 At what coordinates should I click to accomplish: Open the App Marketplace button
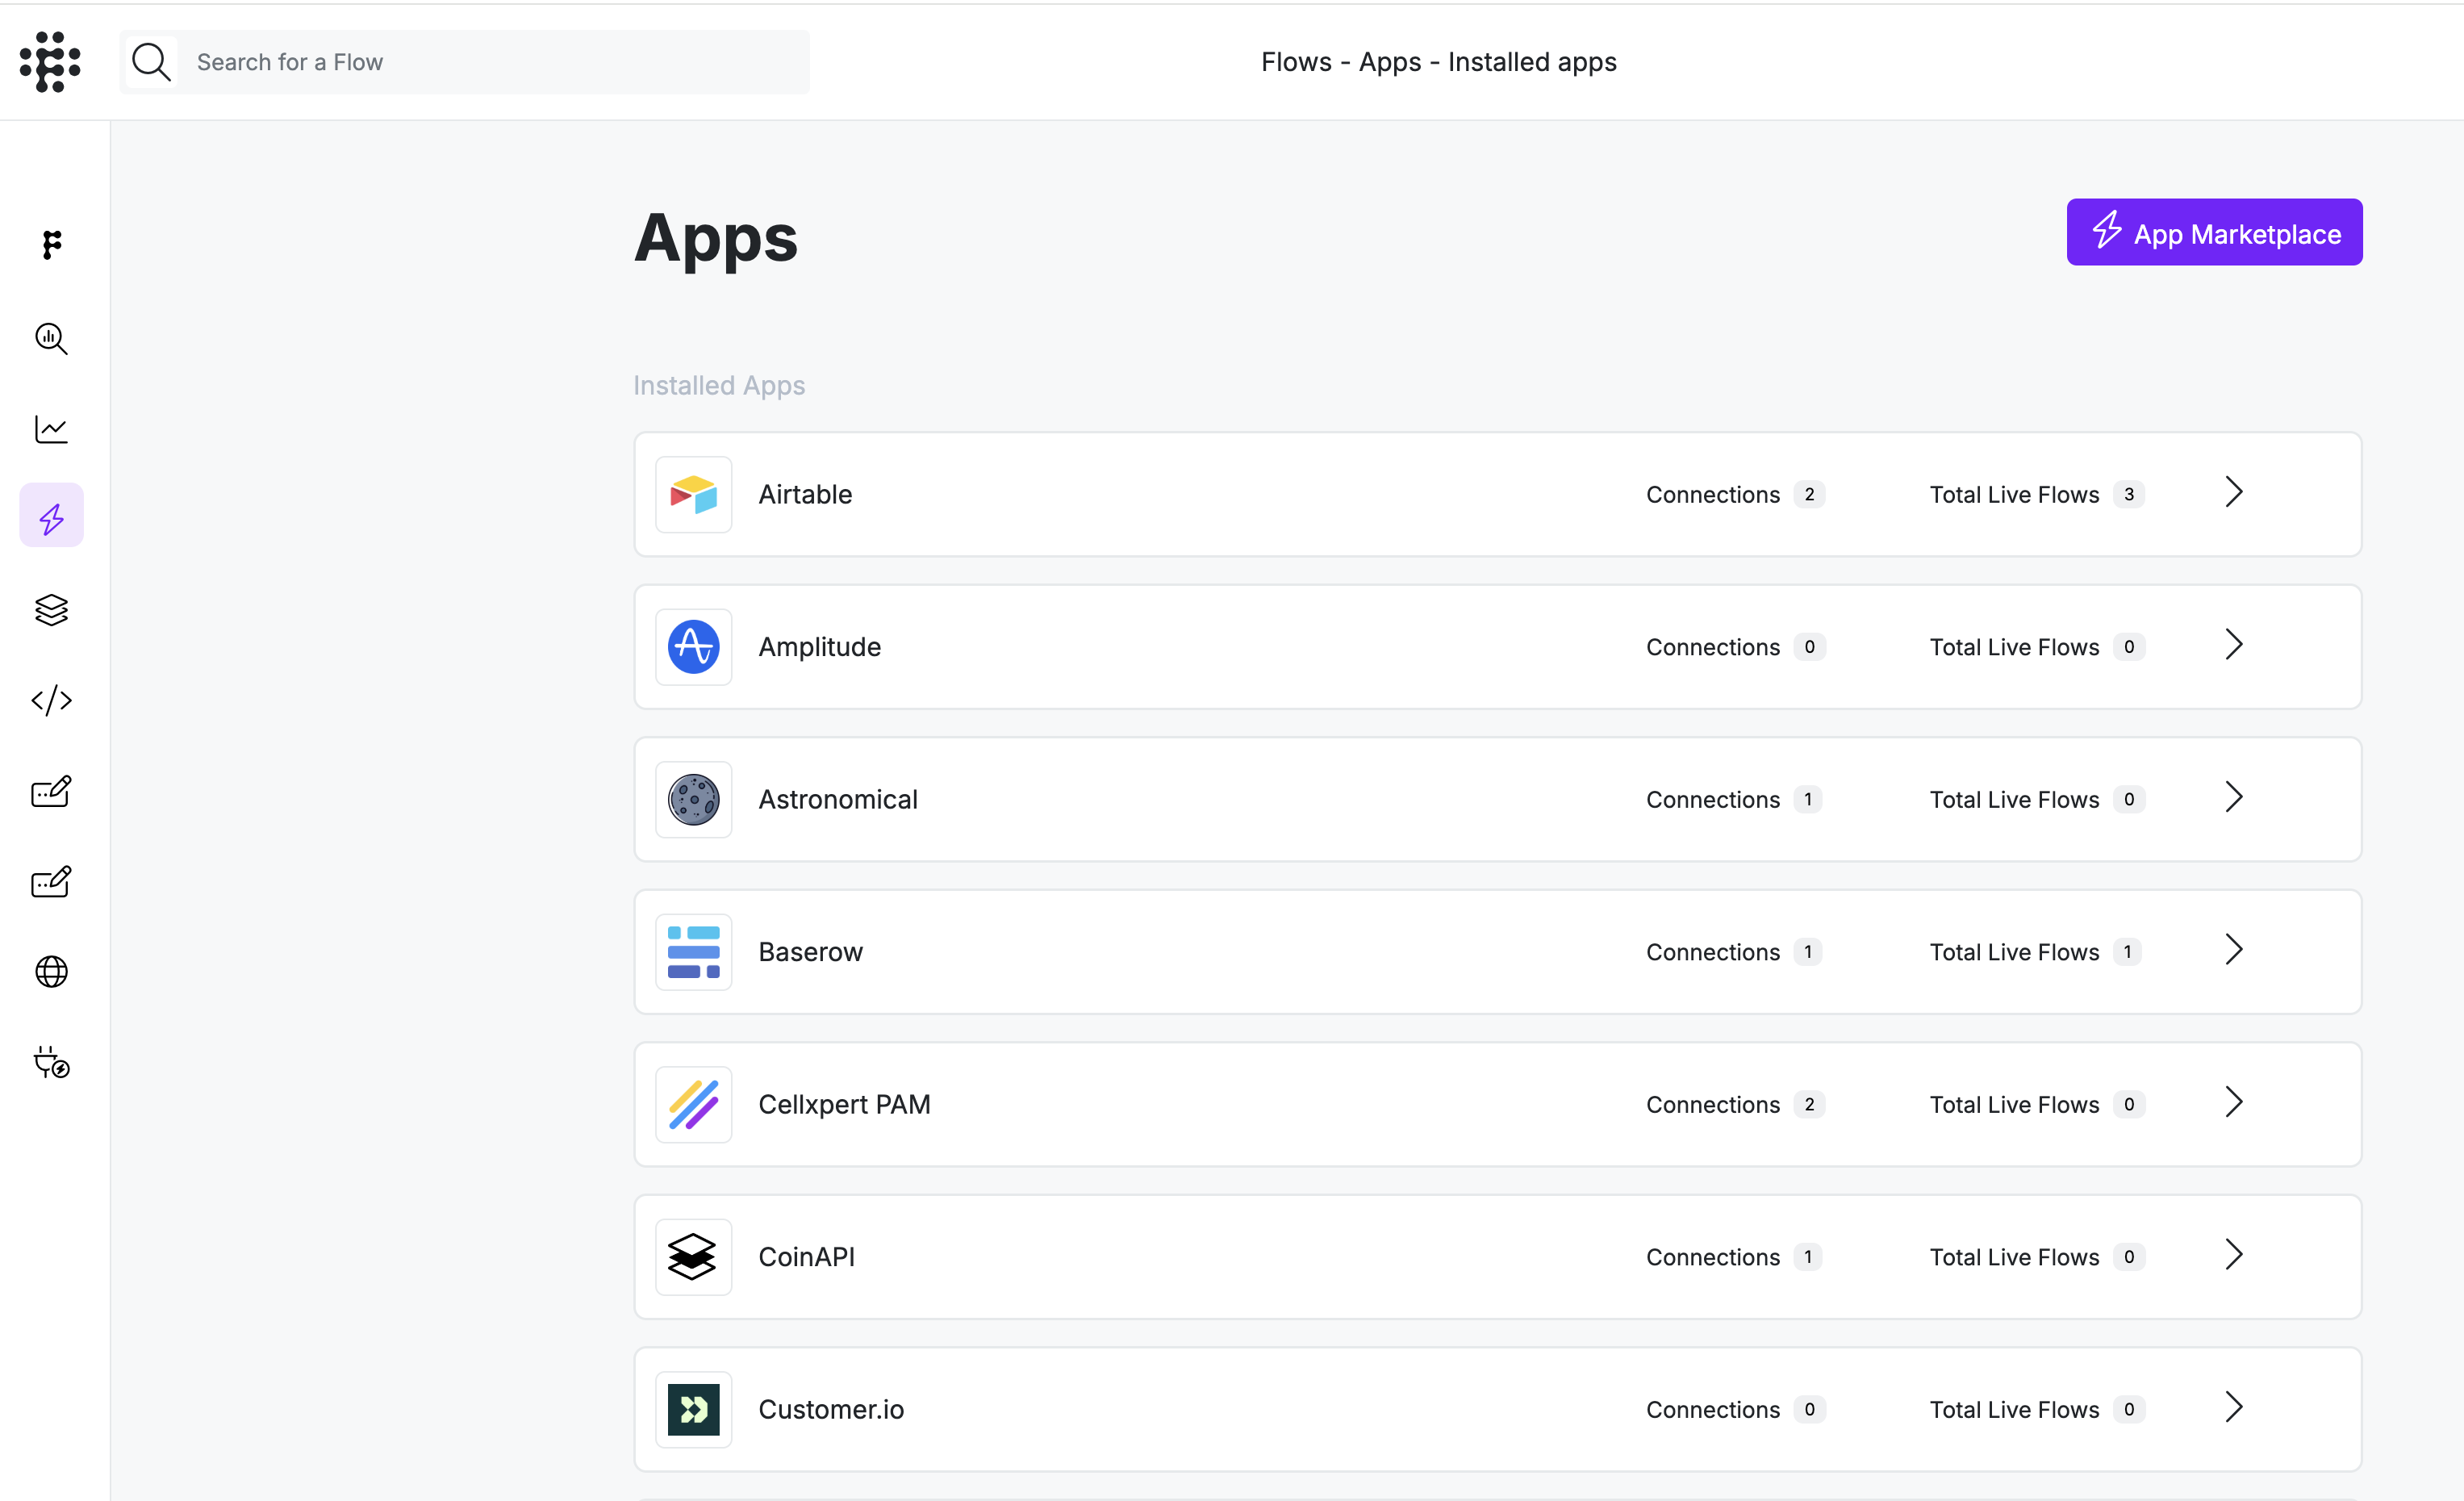click(2214, 232)
